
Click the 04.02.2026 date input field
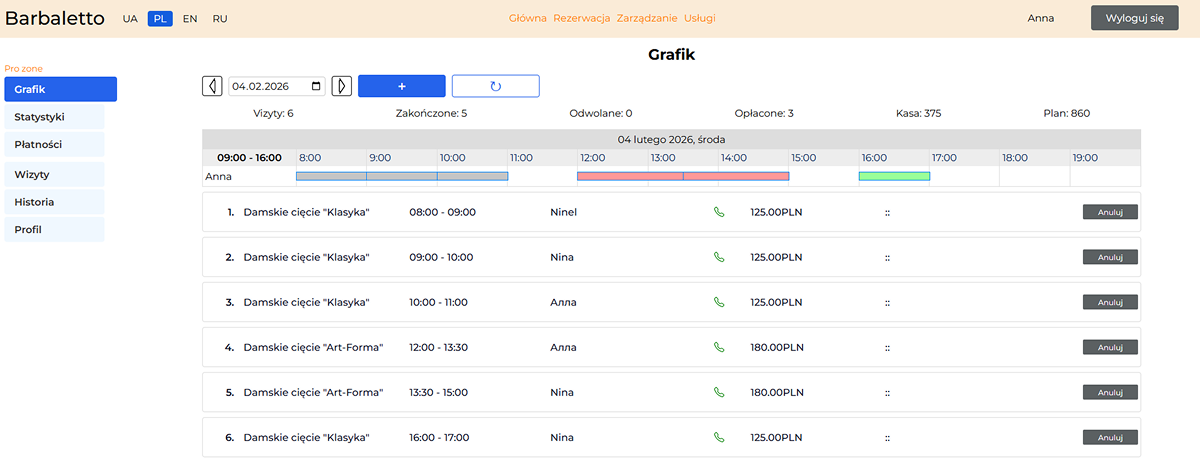pyautogui.click(x=268, y=86)
